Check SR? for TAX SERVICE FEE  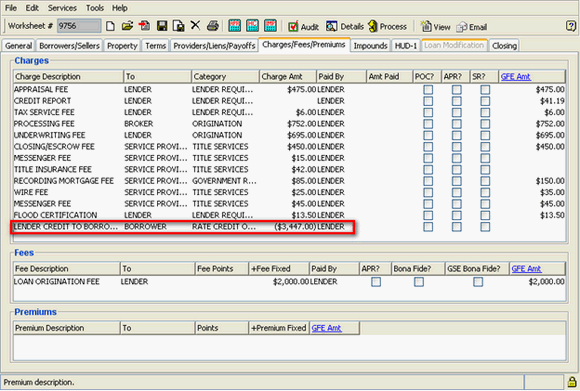tap(485, 112)
